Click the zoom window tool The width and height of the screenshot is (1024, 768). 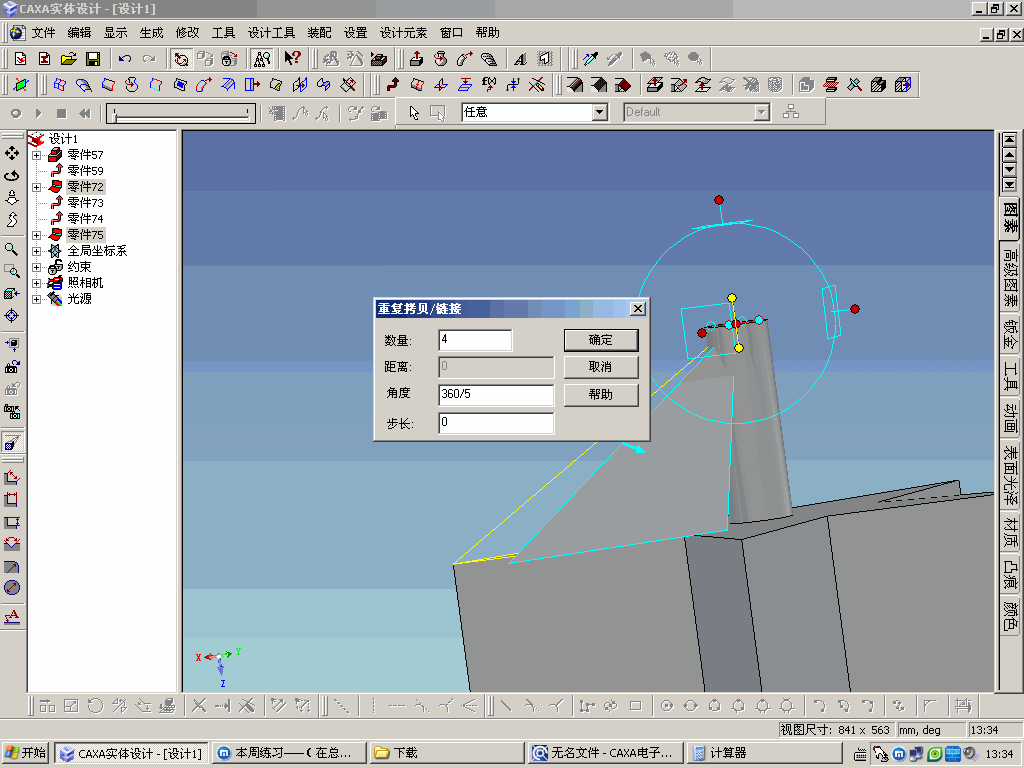(x=12, y=271)
